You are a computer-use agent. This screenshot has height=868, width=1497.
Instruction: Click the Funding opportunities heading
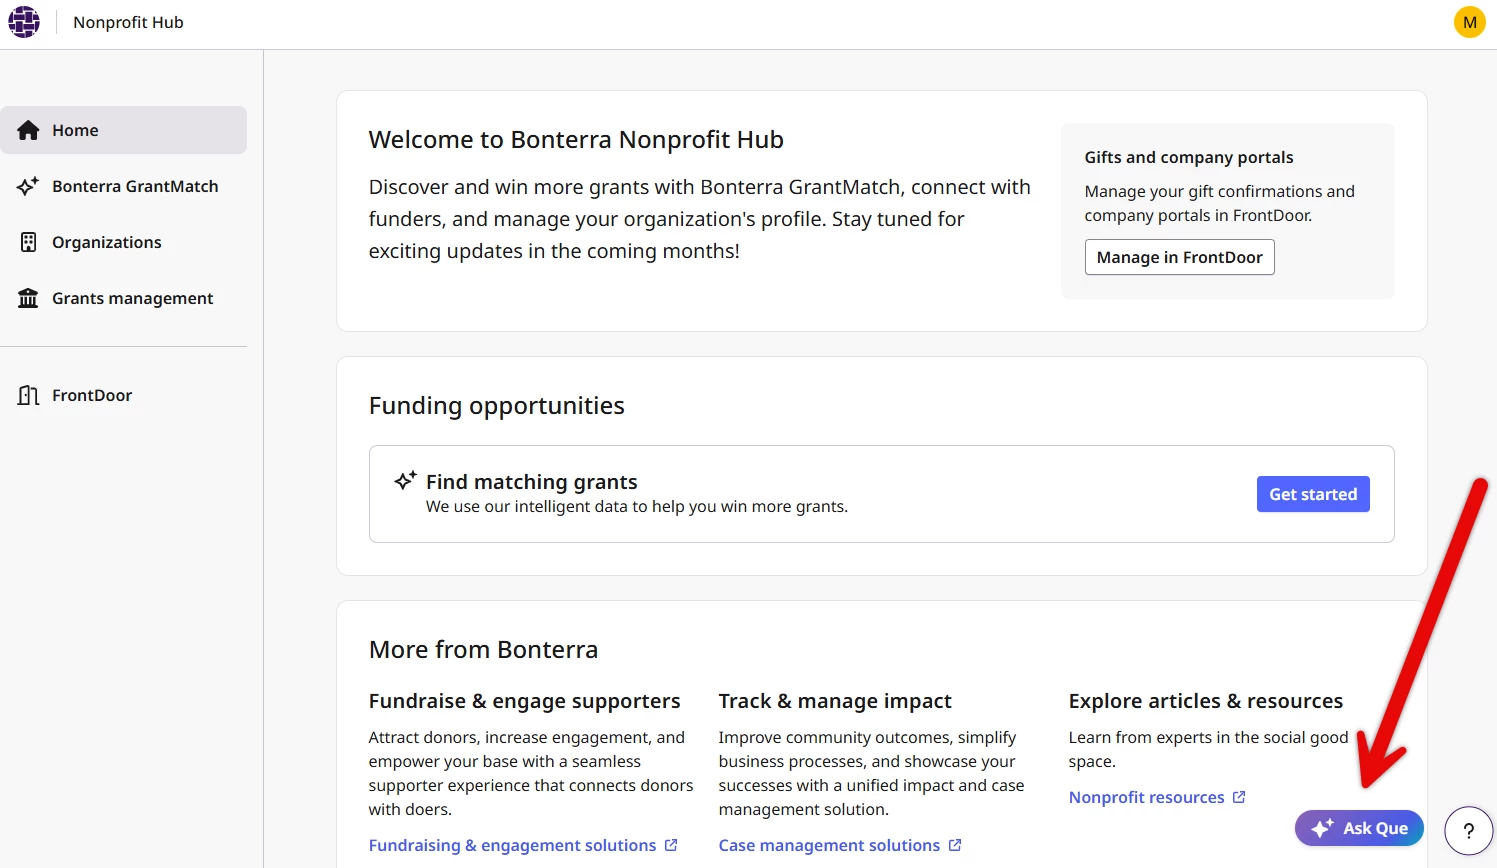pos(496,405)
